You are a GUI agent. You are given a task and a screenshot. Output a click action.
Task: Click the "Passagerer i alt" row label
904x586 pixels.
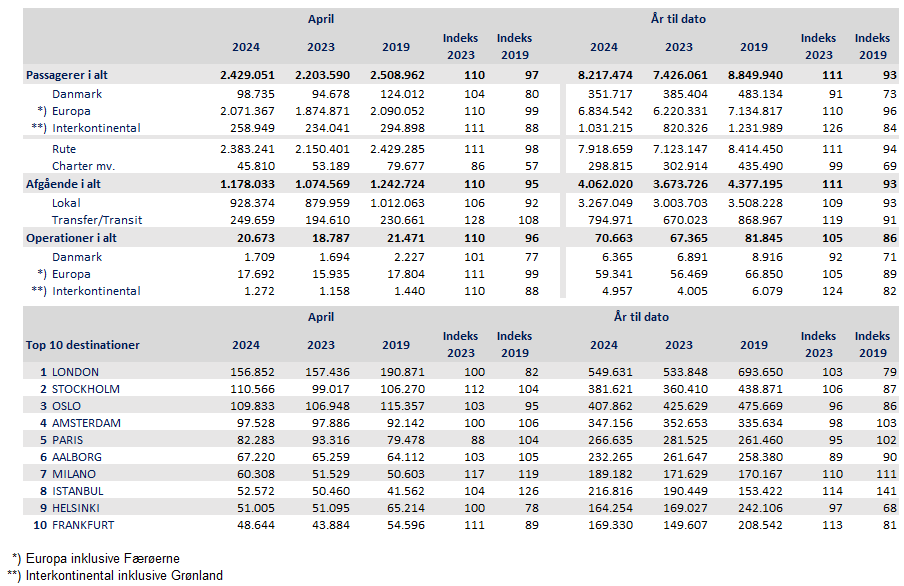tap(75, 75)
